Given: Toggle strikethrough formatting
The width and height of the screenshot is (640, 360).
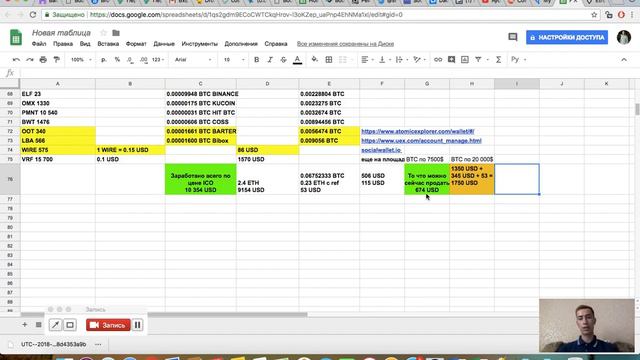Looking at the screenshot, I should (283, 60).
